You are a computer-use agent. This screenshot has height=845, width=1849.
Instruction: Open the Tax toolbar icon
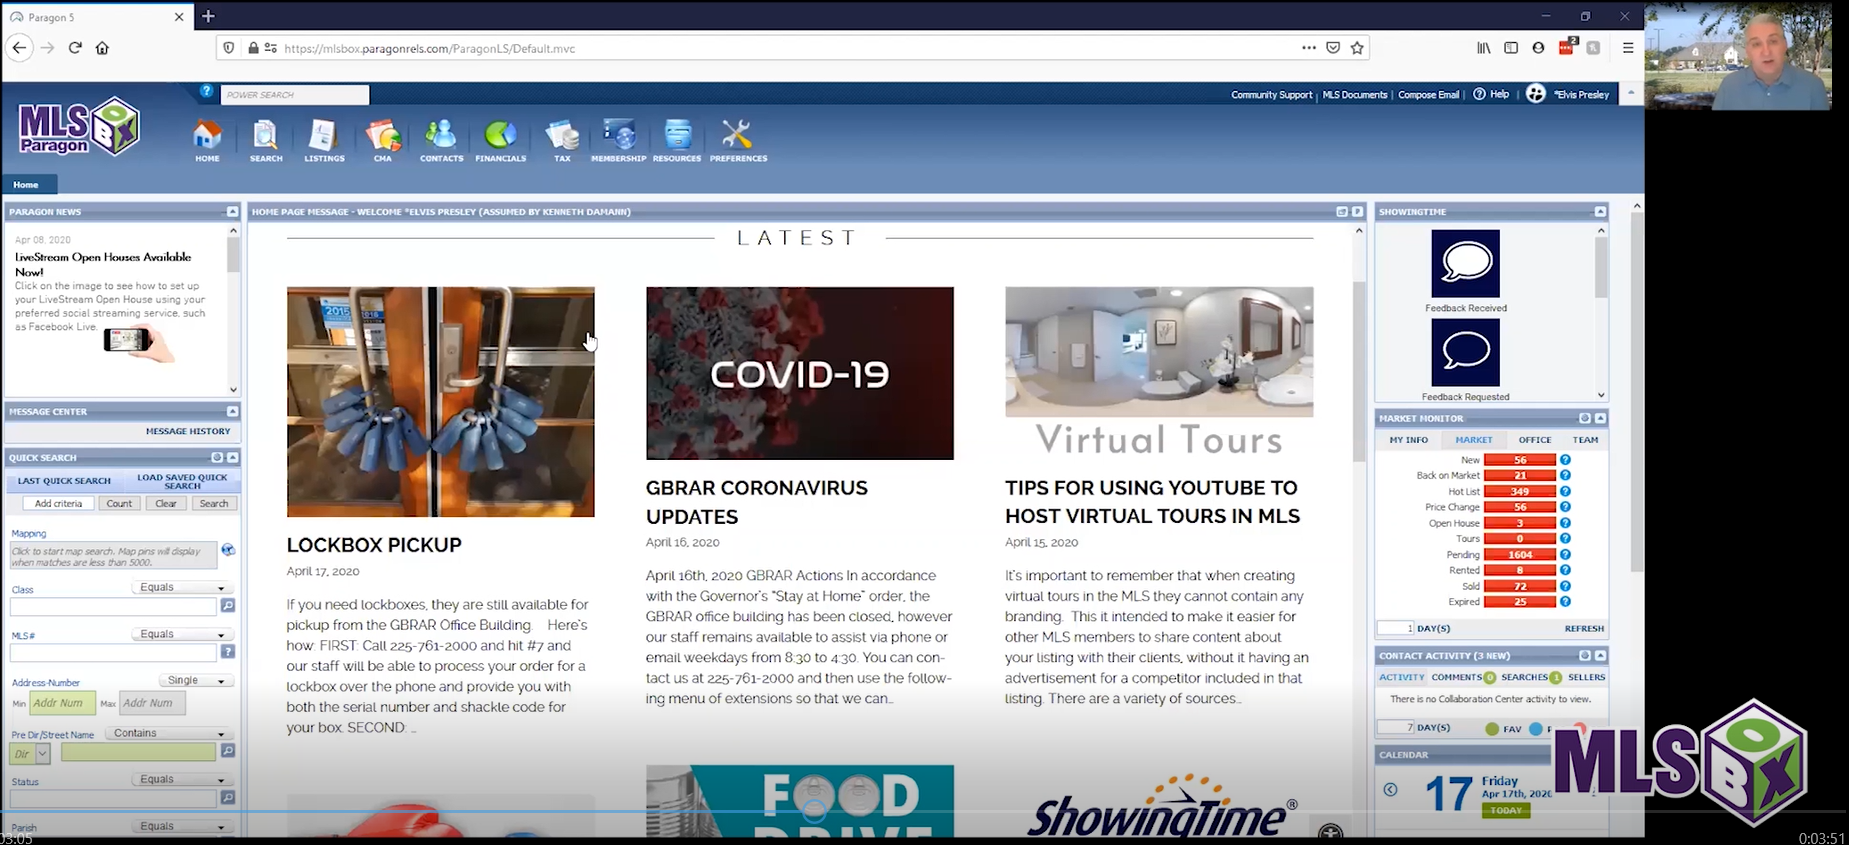(x=562, y=141)
